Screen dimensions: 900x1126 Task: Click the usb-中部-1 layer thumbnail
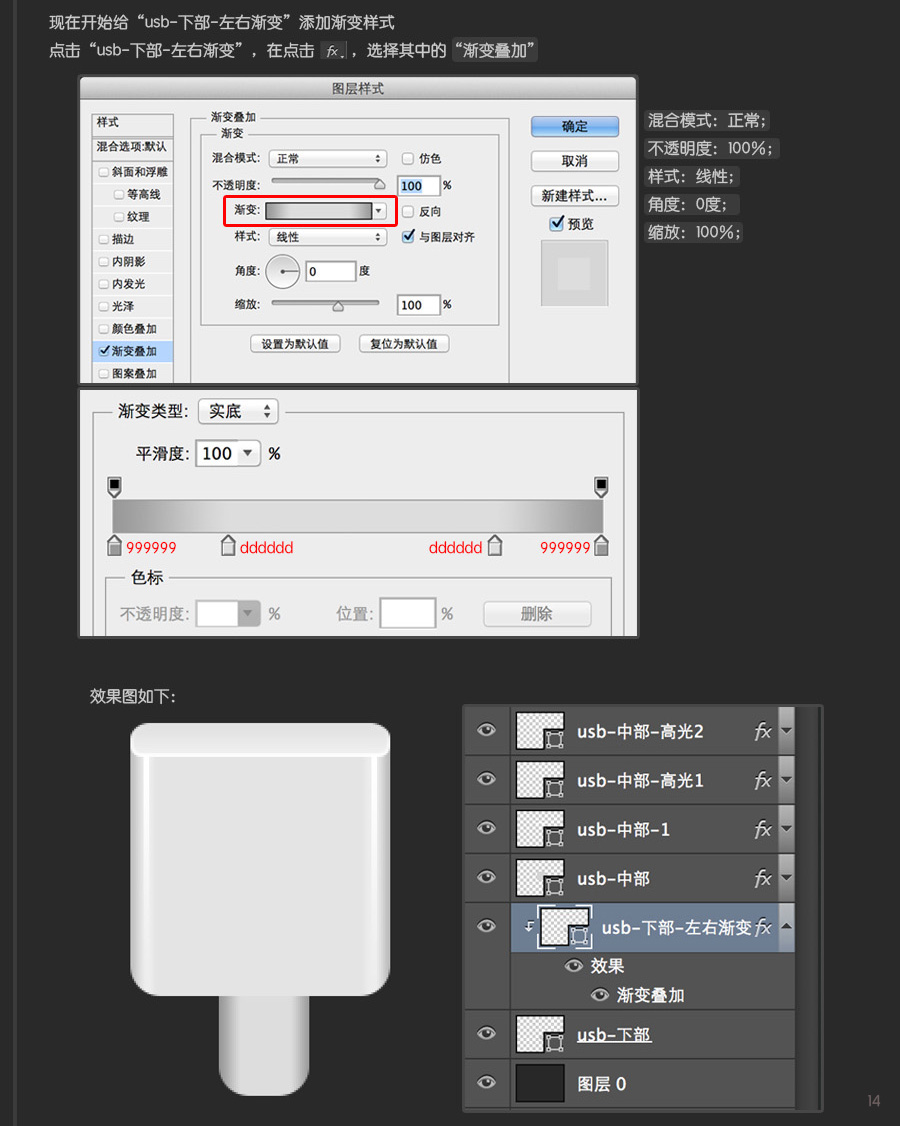tap(540, 829)
